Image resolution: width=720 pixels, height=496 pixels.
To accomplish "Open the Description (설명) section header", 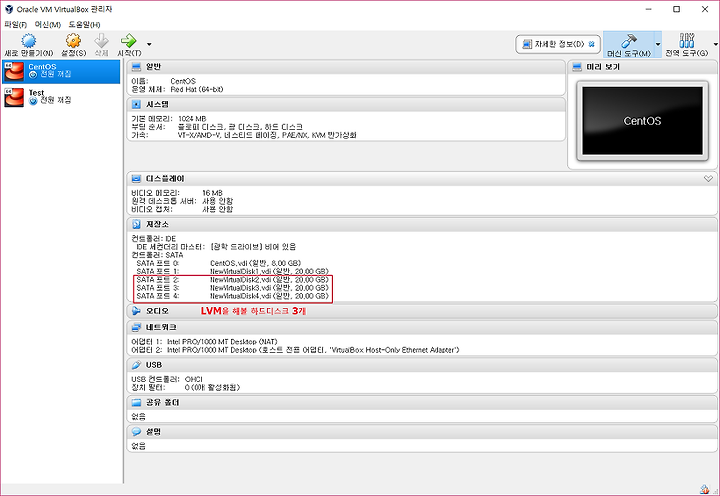I will (422, 432).
